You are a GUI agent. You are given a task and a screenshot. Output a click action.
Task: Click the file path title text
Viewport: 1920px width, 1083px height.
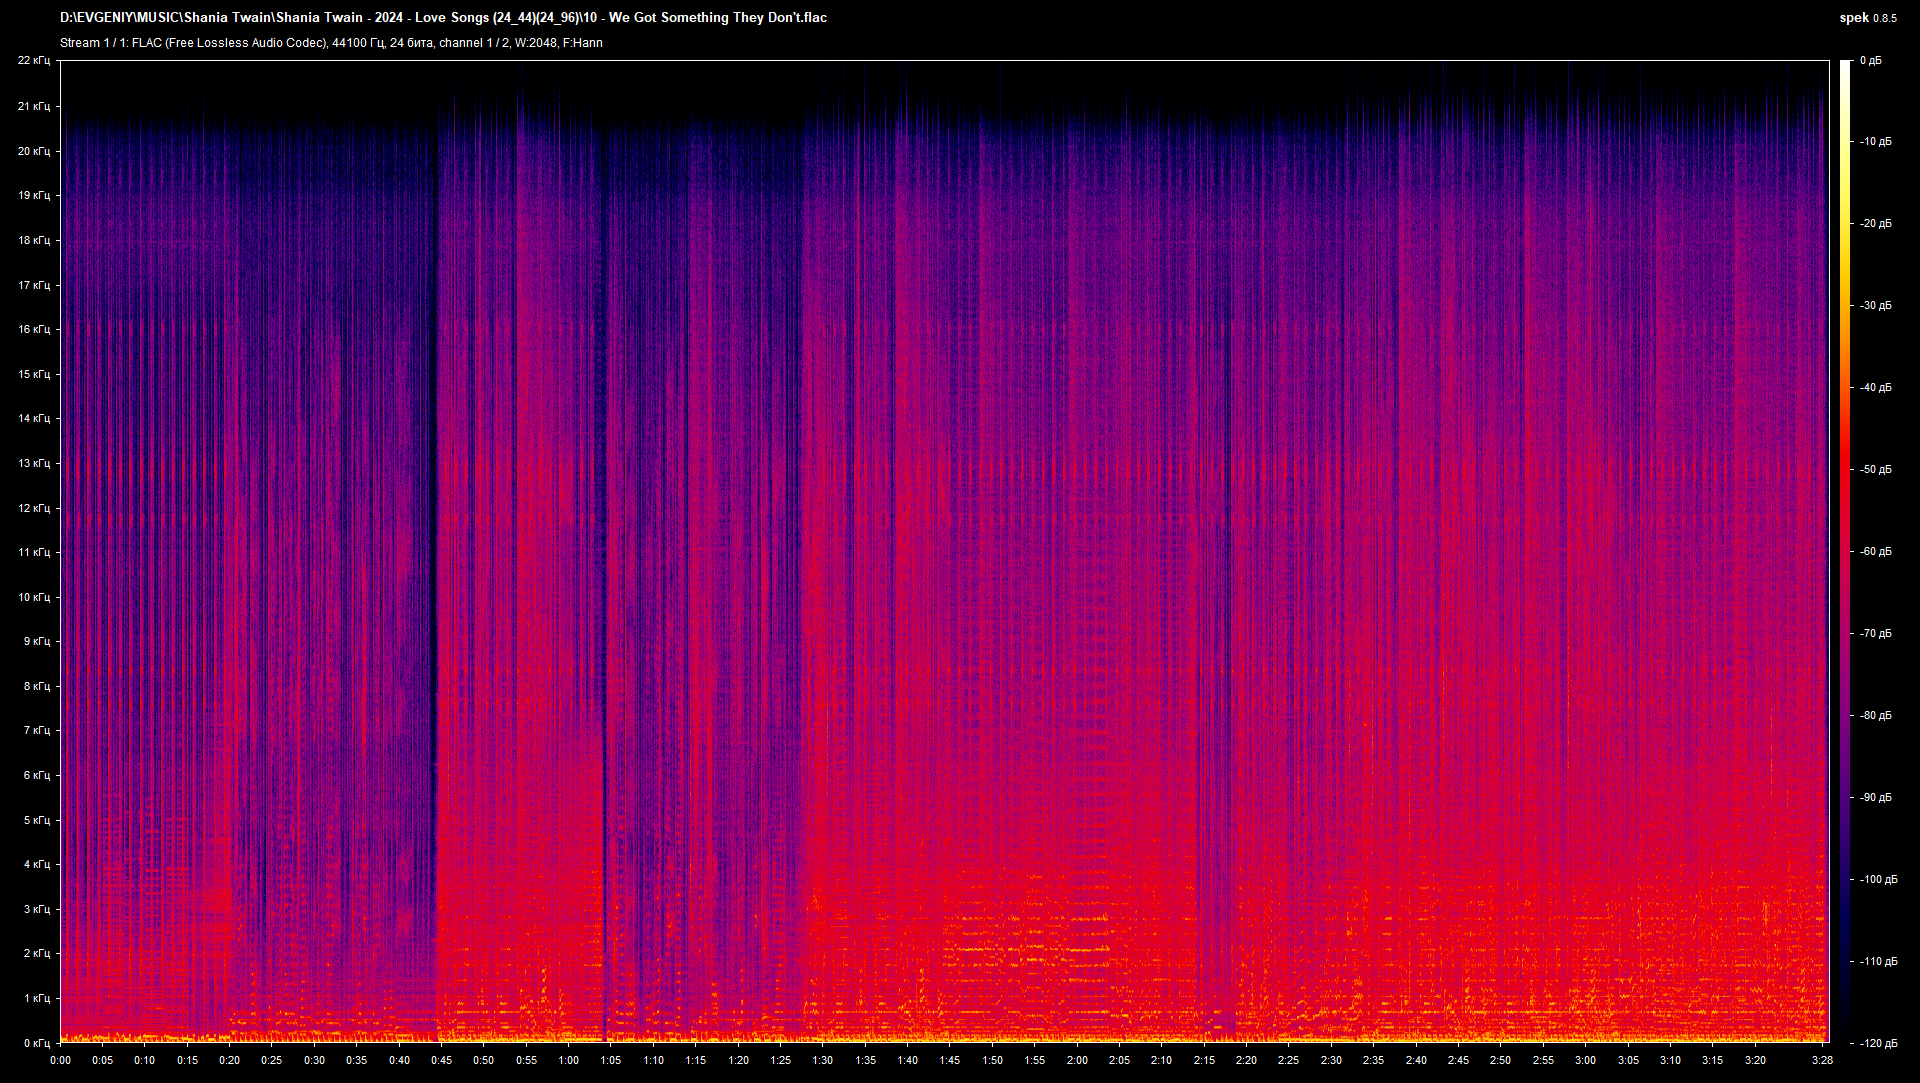click(x=443, y=17)
